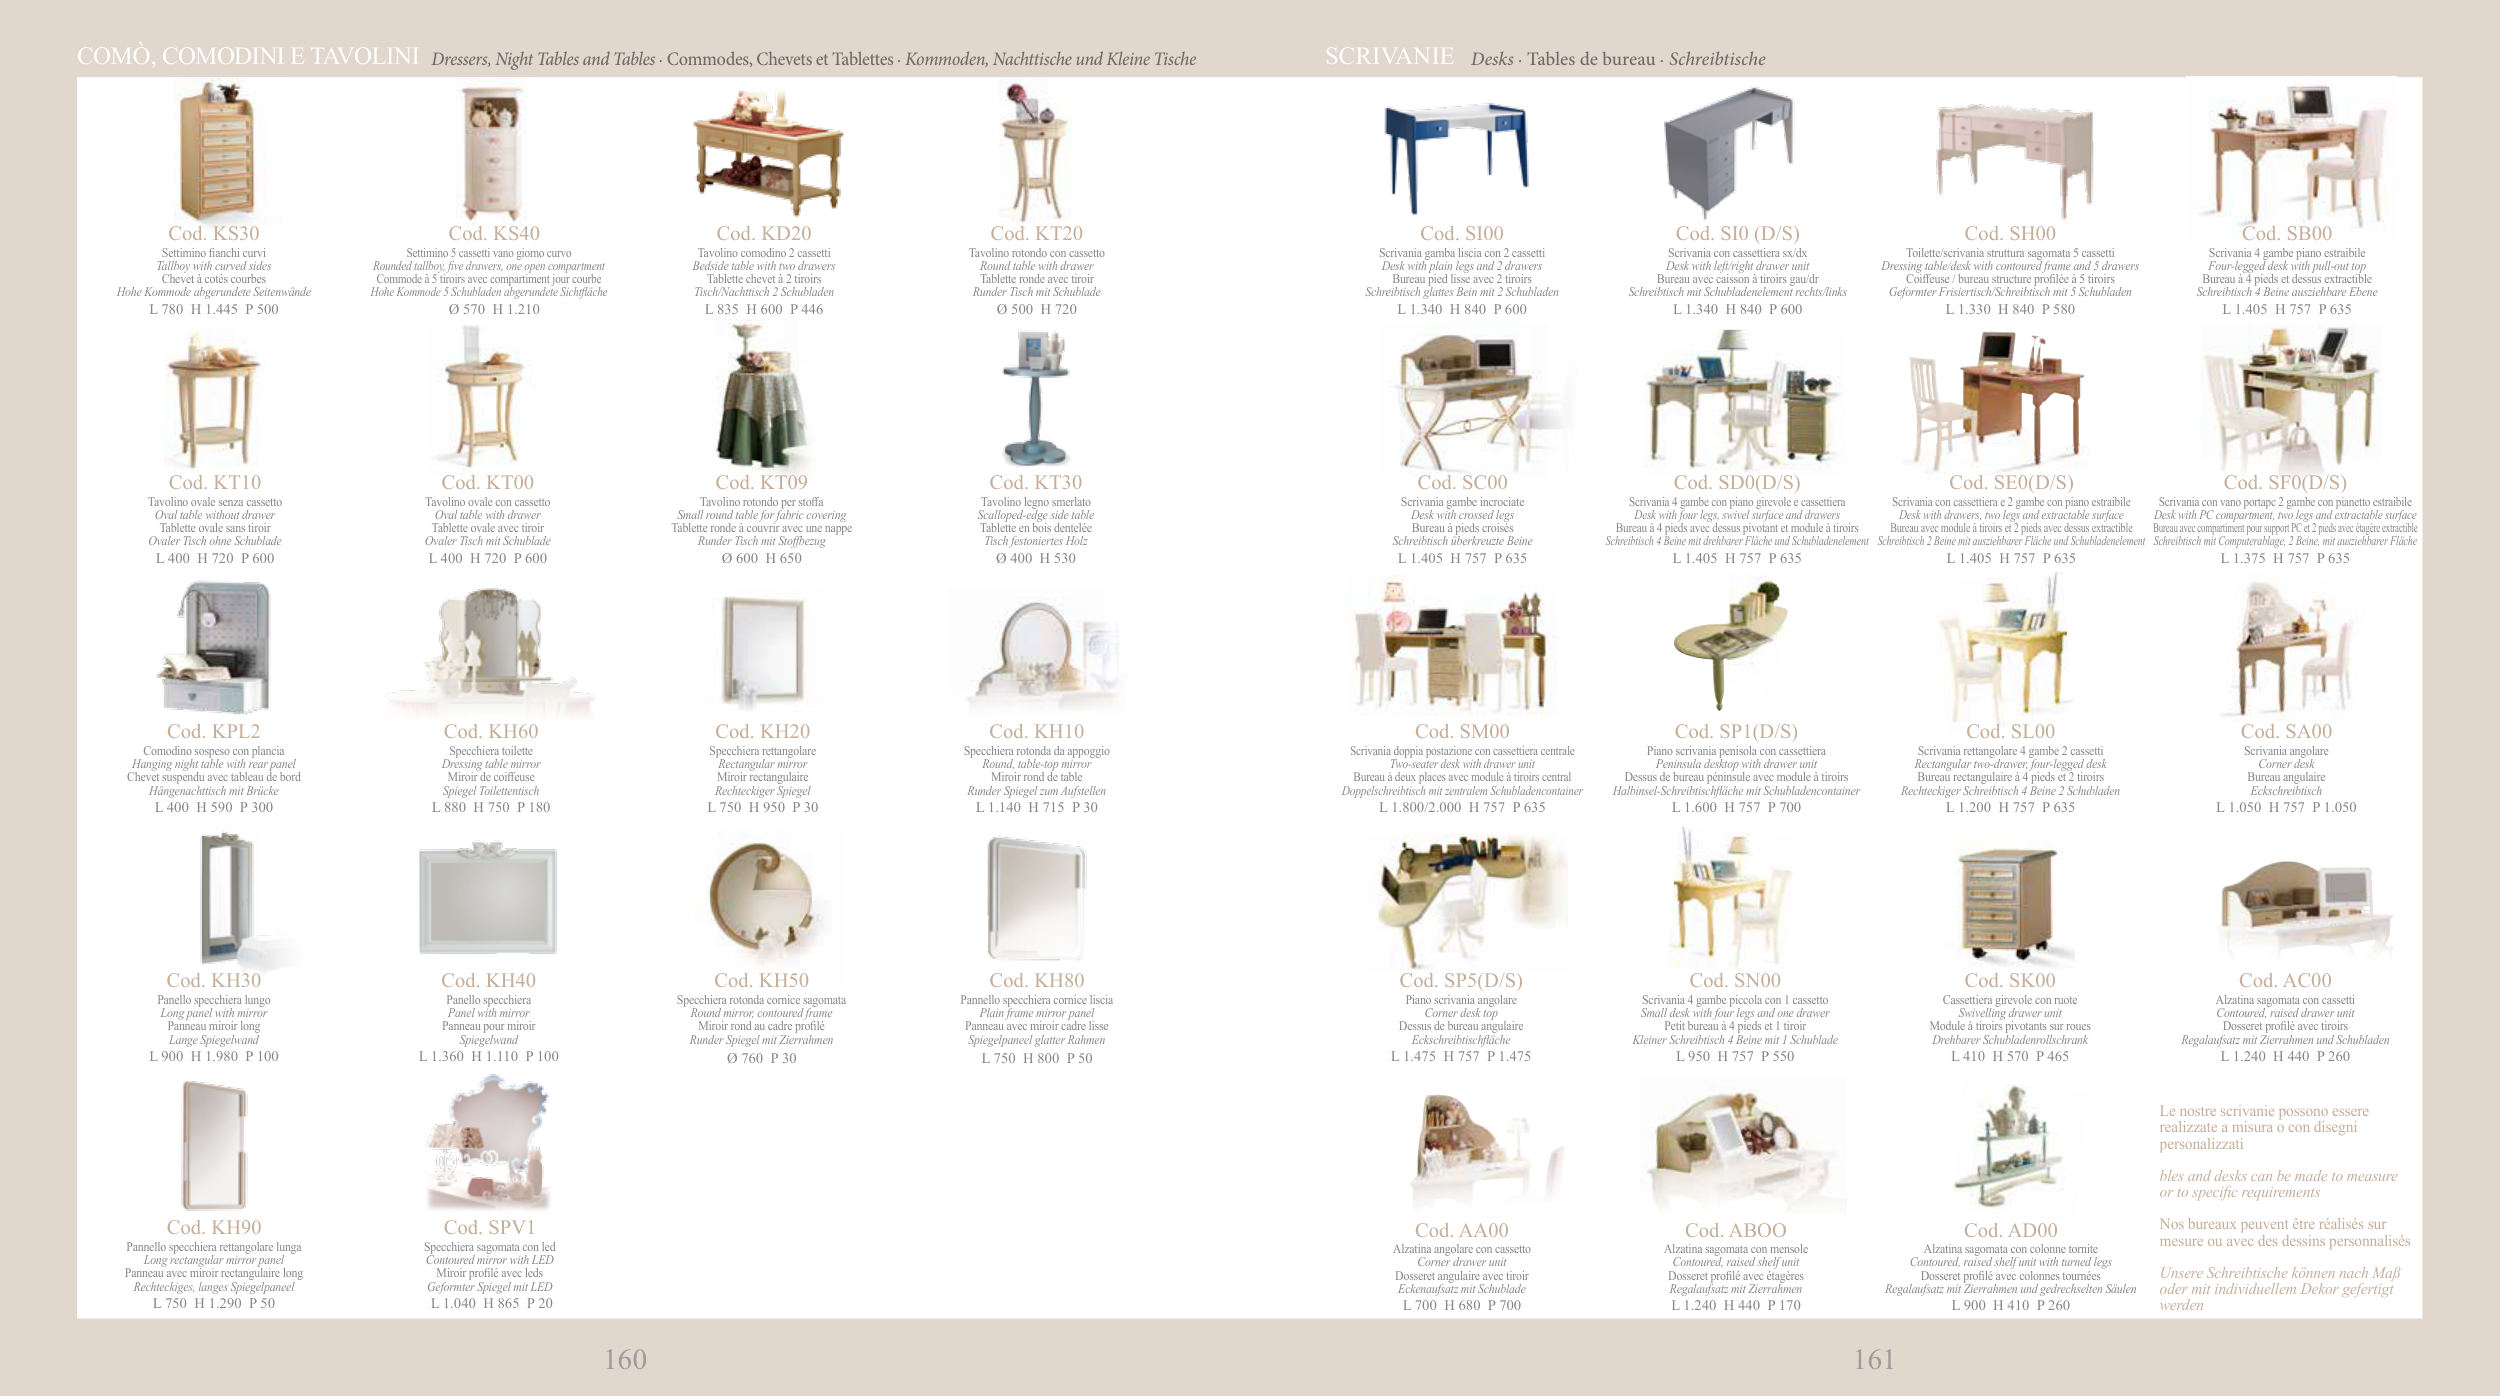Viewport: 2500px width, 1396px height.
Task: Select the Cod. KH60 product code label
Action: point(490,731)
